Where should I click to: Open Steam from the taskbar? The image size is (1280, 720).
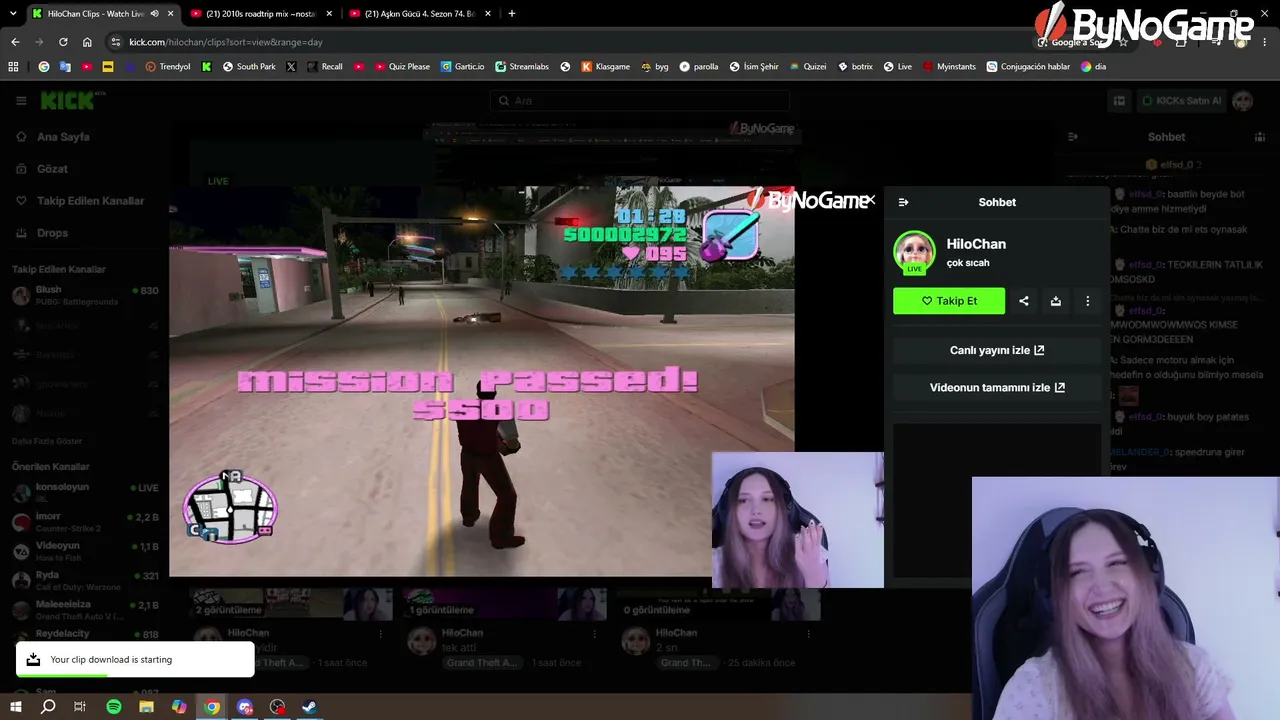pos(310,707)
